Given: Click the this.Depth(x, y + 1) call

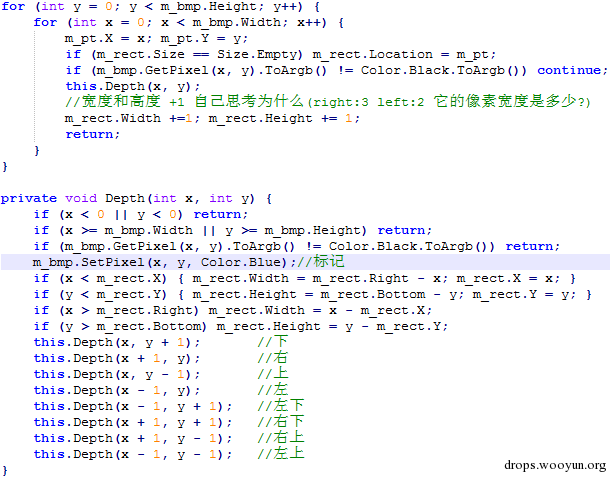Looking at the screenshot, I should point(117,342).
